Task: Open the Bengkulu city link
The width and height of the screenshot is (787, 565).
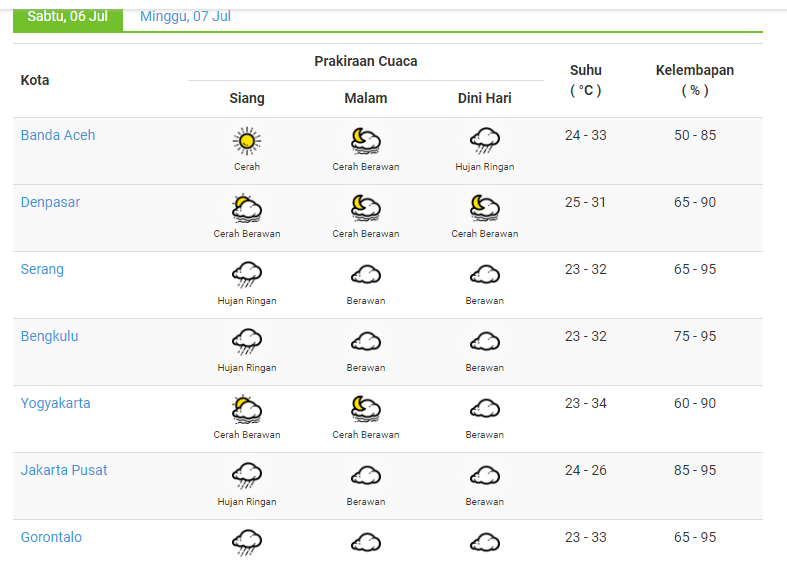Action: 49,336
